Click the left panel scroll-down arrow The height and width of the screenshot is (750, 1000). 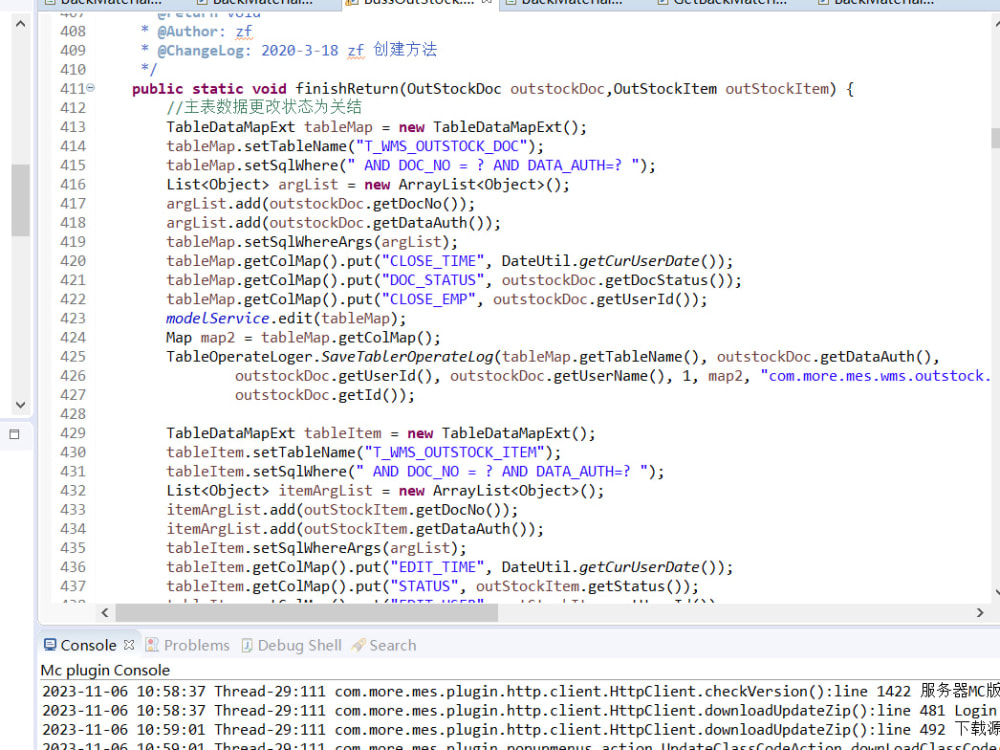pos(20,404)
